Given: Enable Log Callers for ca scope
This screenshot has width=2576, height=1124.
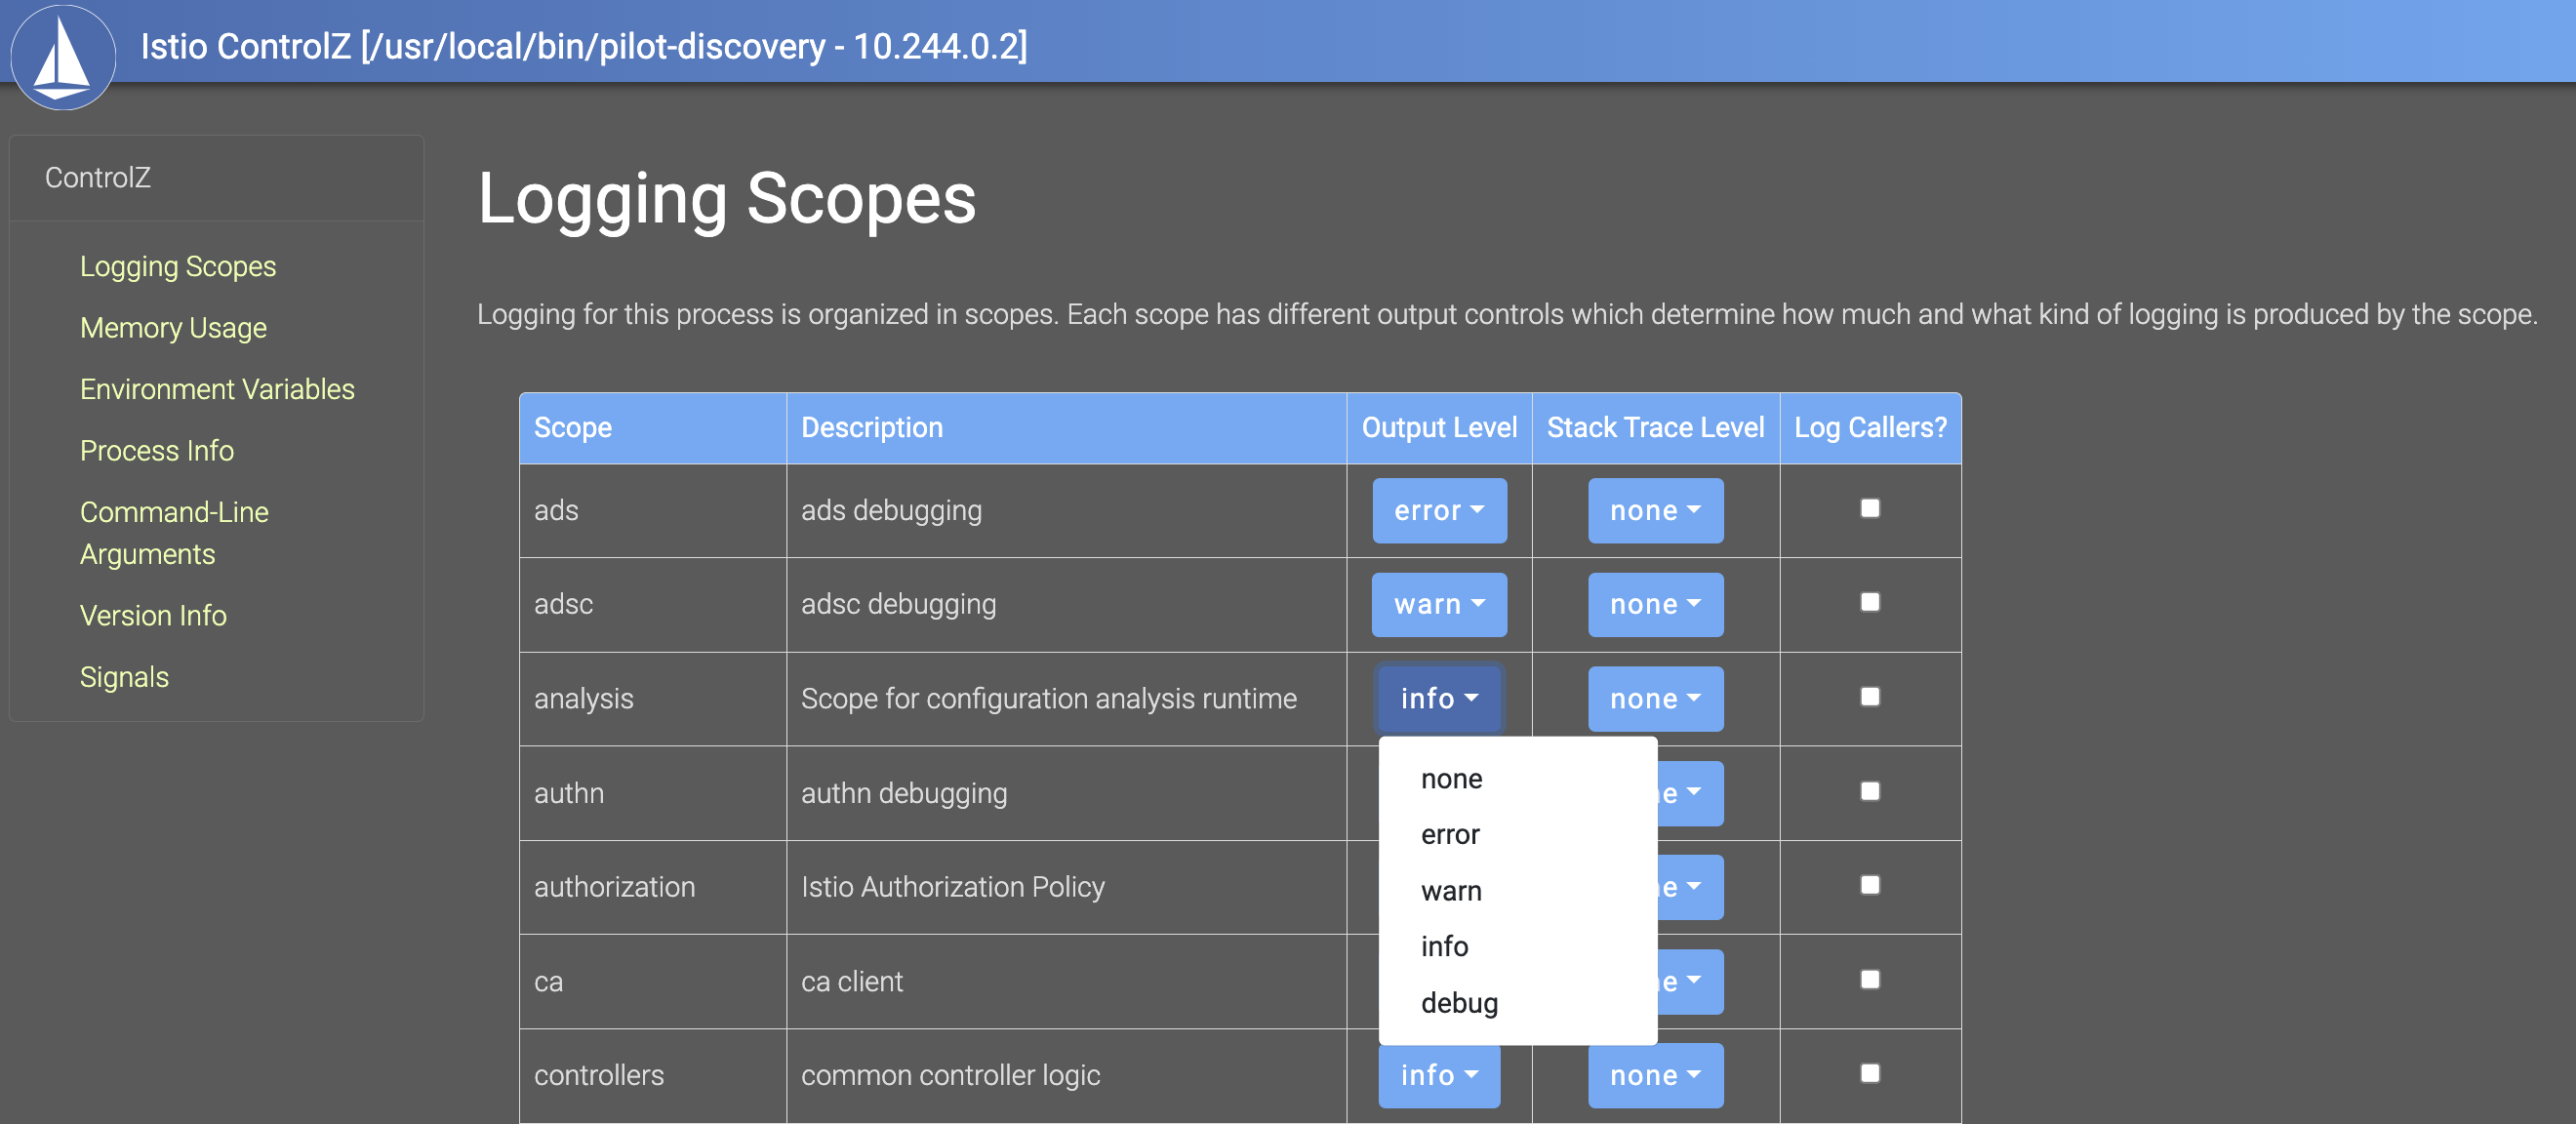Looking at the screenshot, I should pos(1869,979).
